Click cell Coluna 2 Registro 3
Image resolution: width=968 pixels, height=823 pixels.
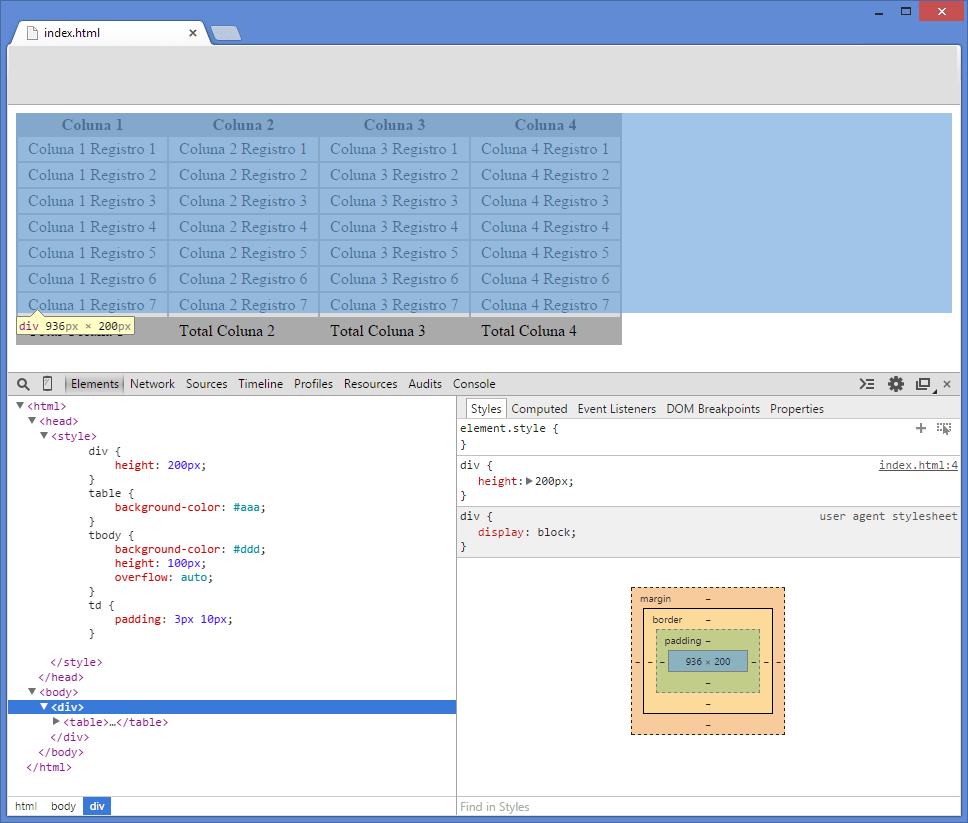[x=243, y=201]
